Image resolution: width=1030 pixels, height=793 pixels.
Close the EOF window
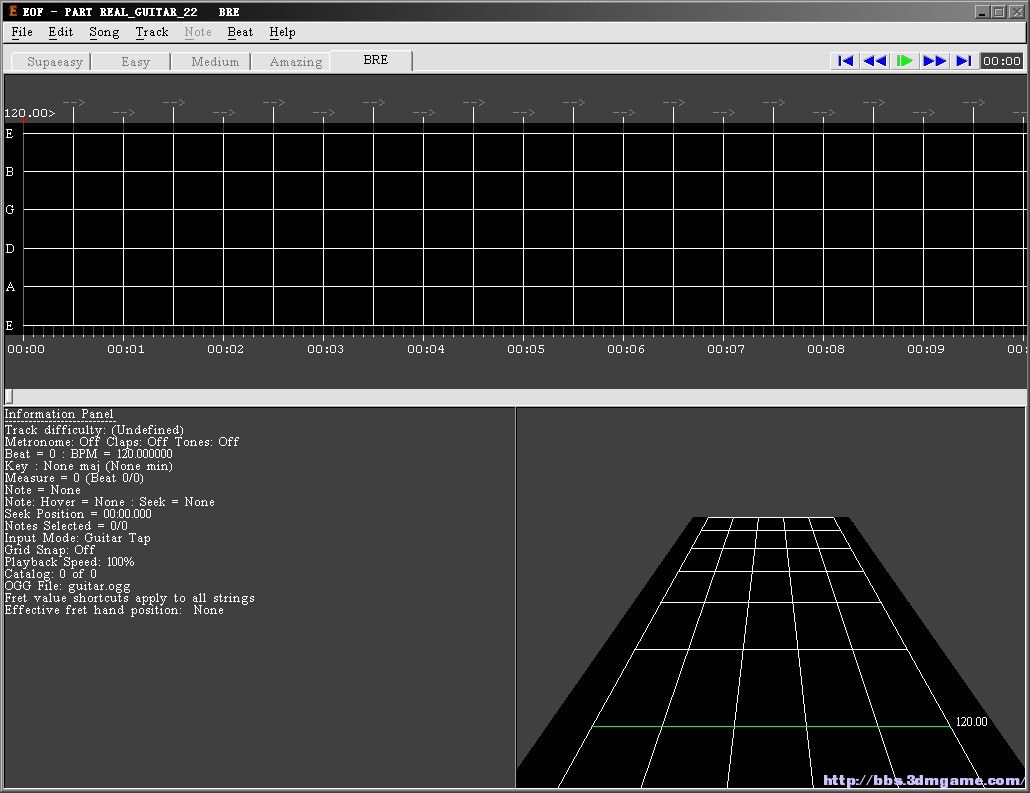pyautogui.click(x=1016, y=12)
